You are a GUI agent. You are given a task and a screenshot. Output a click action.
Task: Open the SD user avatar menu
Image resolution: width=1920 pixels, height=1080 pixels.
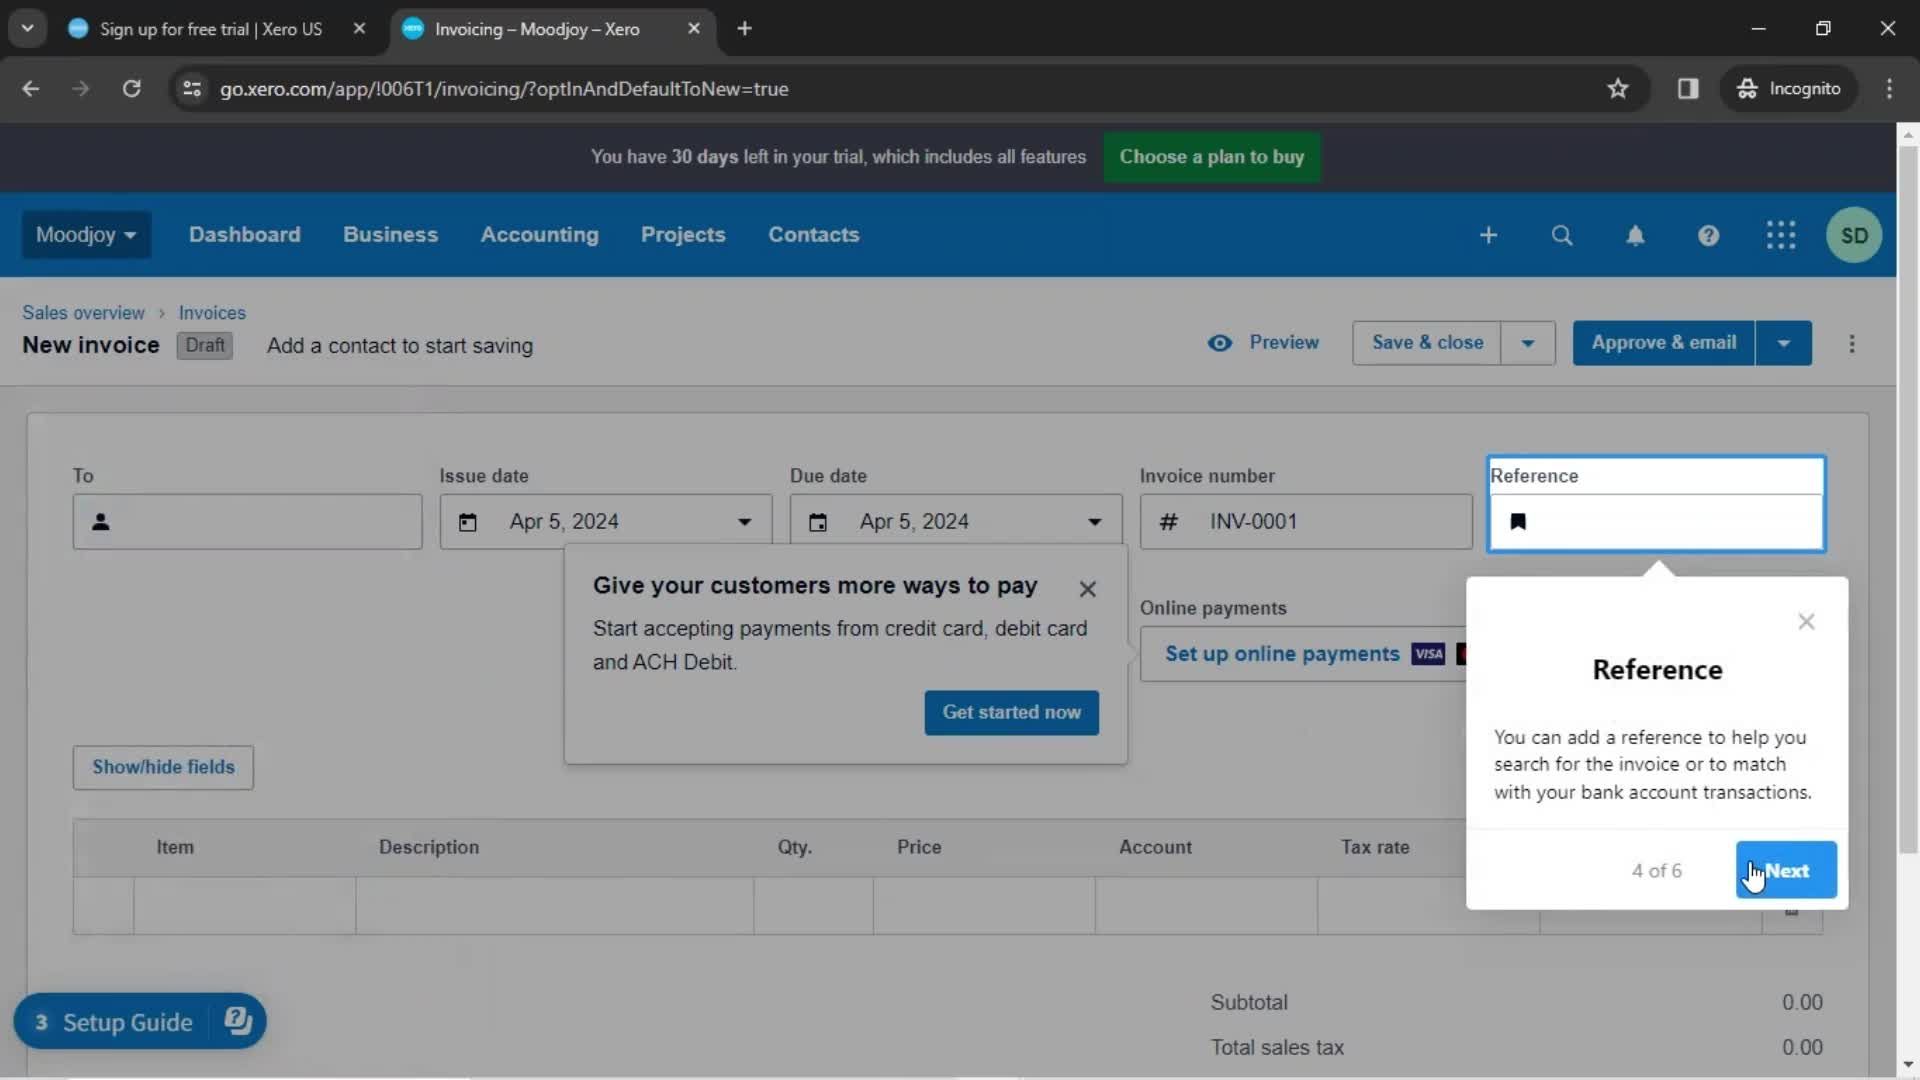pos(1854,235)
